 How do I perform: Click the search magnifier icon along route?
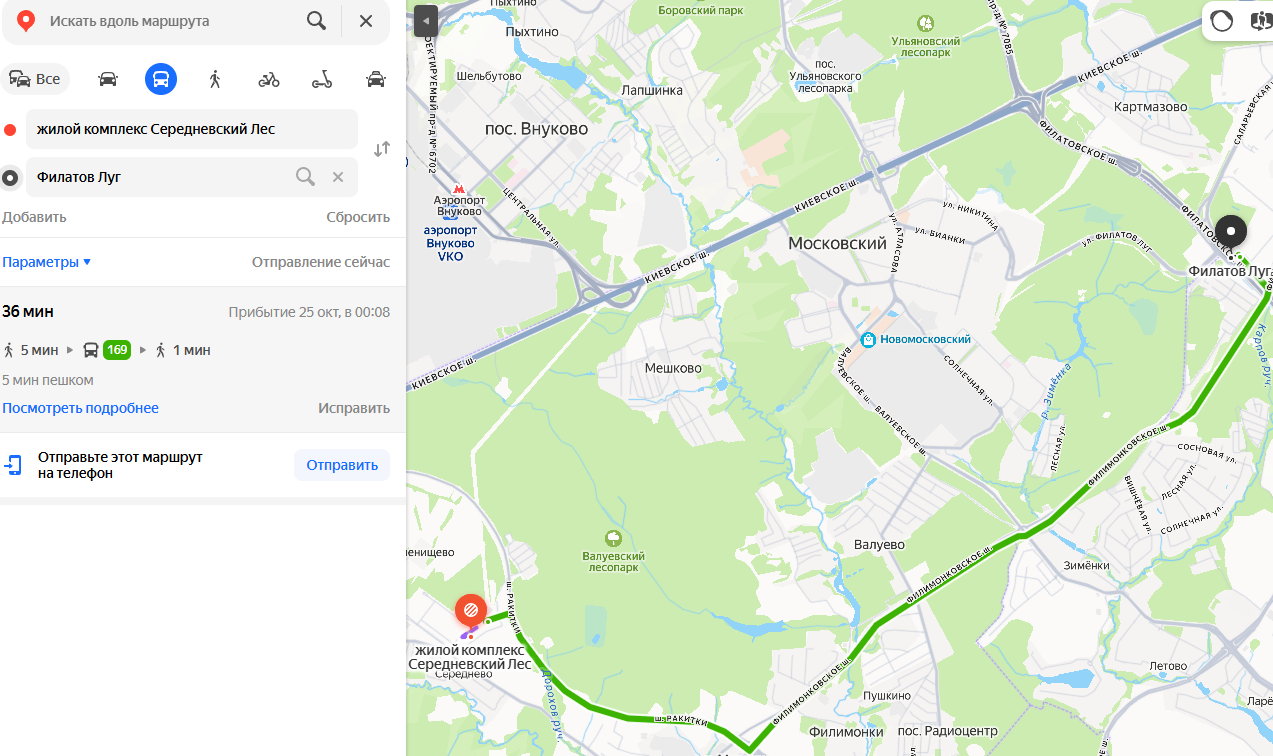coord(316,21)
